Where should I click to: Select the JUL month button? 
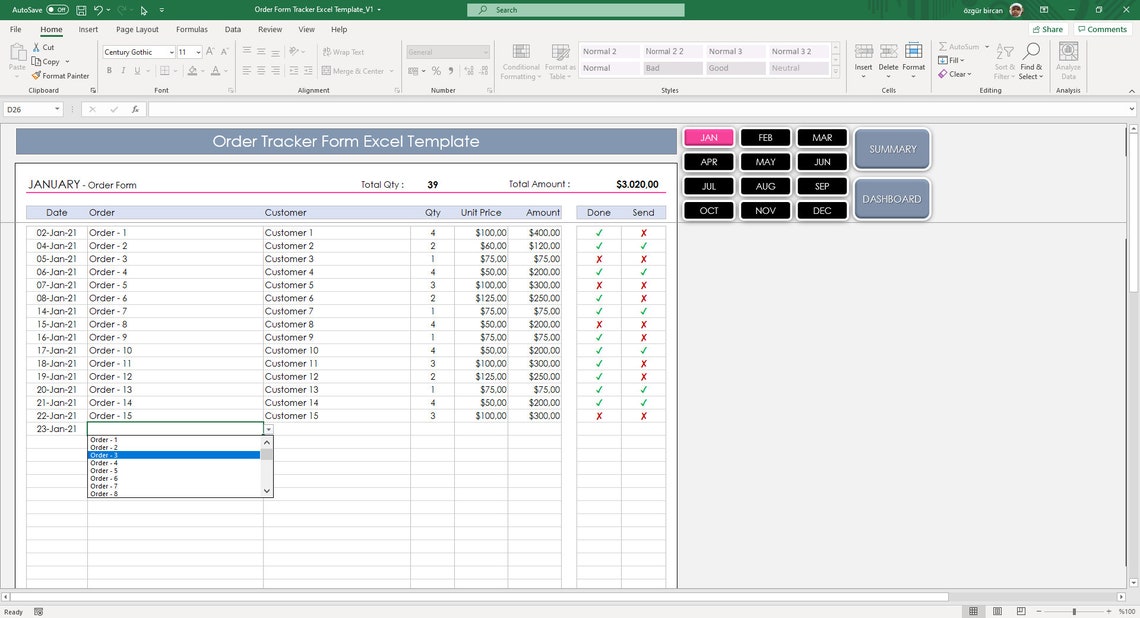coord(708,186)
